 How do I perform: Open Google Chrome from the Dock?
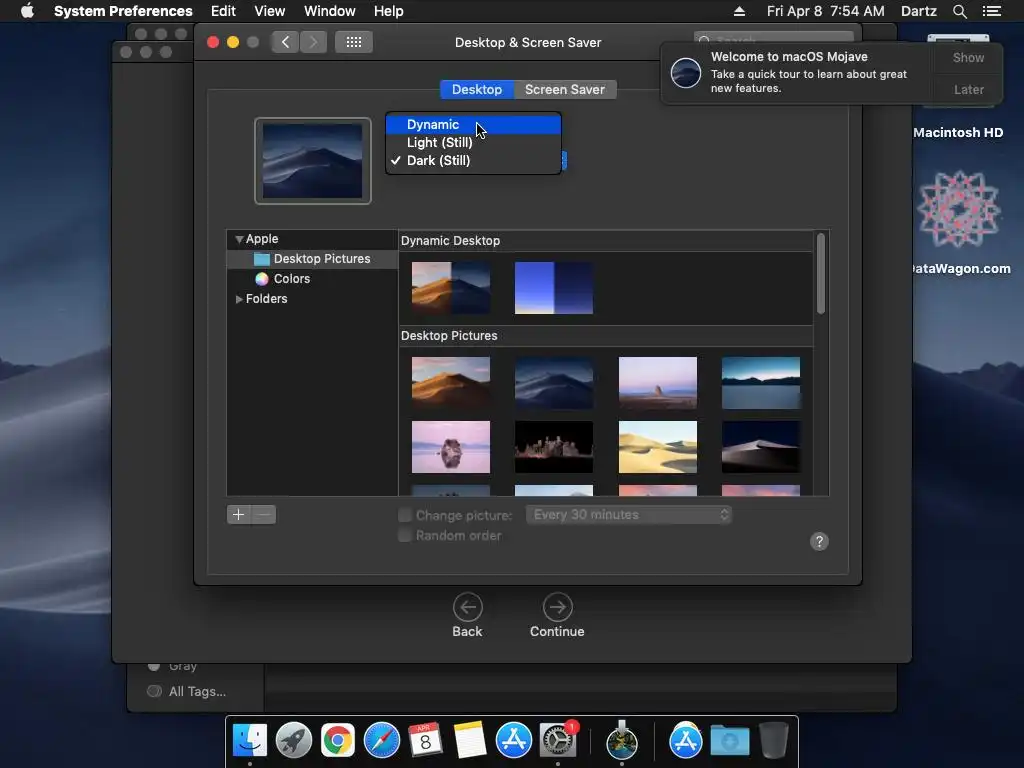point(338,740)
